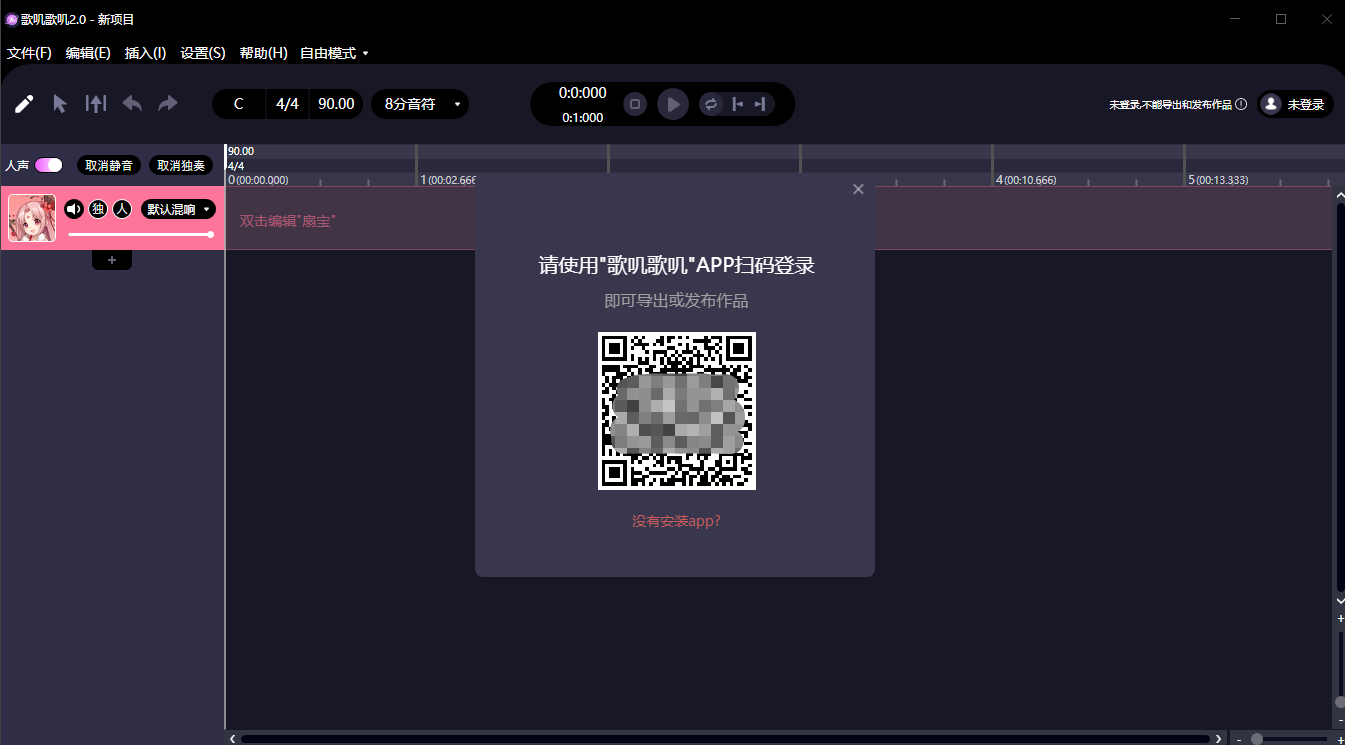Redo the last action

coord(168,103)
